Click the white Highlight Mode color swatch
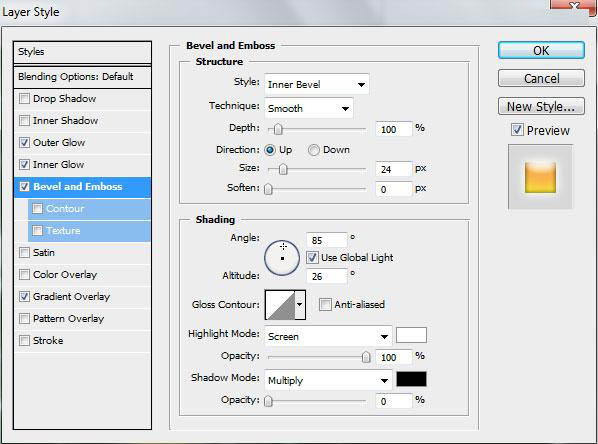Screen dimensions: 598x444 (x=411, y=335)
